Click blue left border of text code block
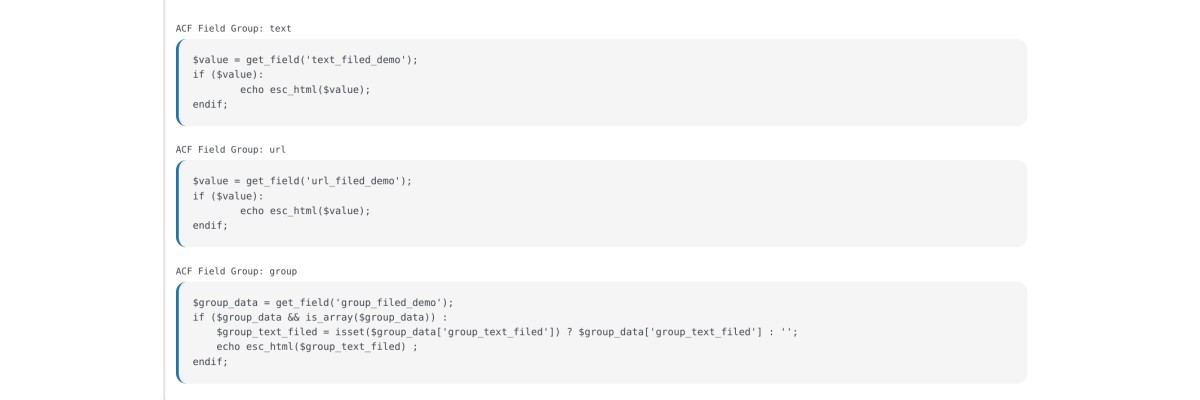The width and height of the screenshot is (1200, 400). (178, 82)
